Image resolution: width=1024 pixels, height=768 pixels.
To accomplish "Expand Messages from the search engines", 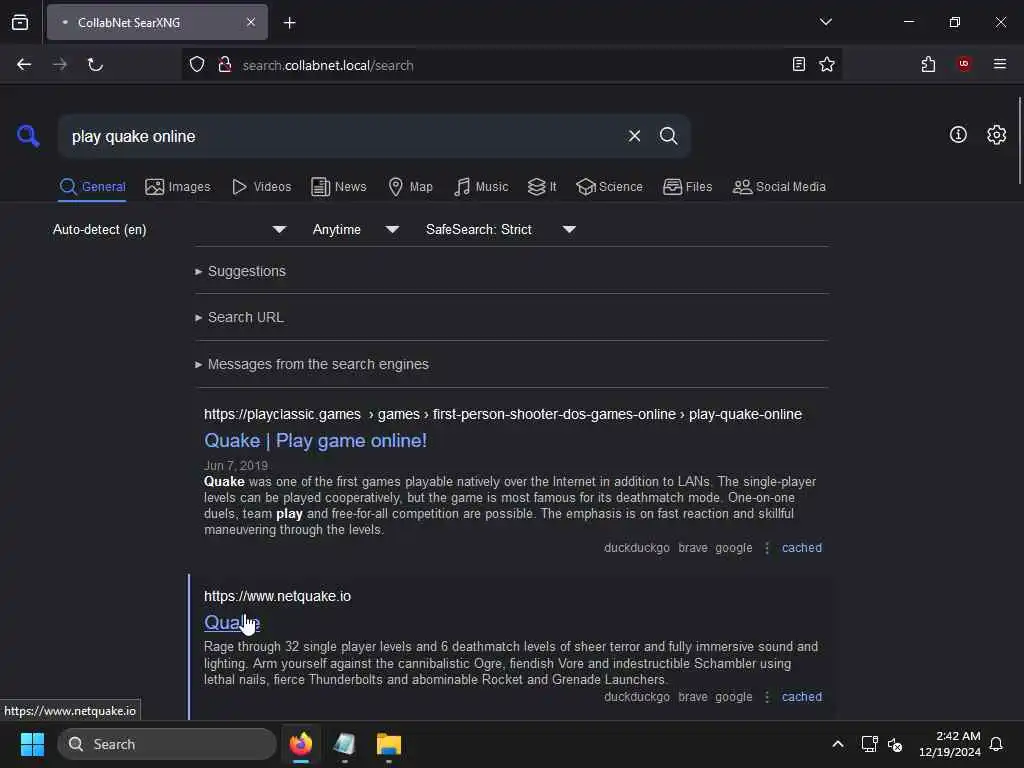I will pyautogui.click(x=312, y=364).
